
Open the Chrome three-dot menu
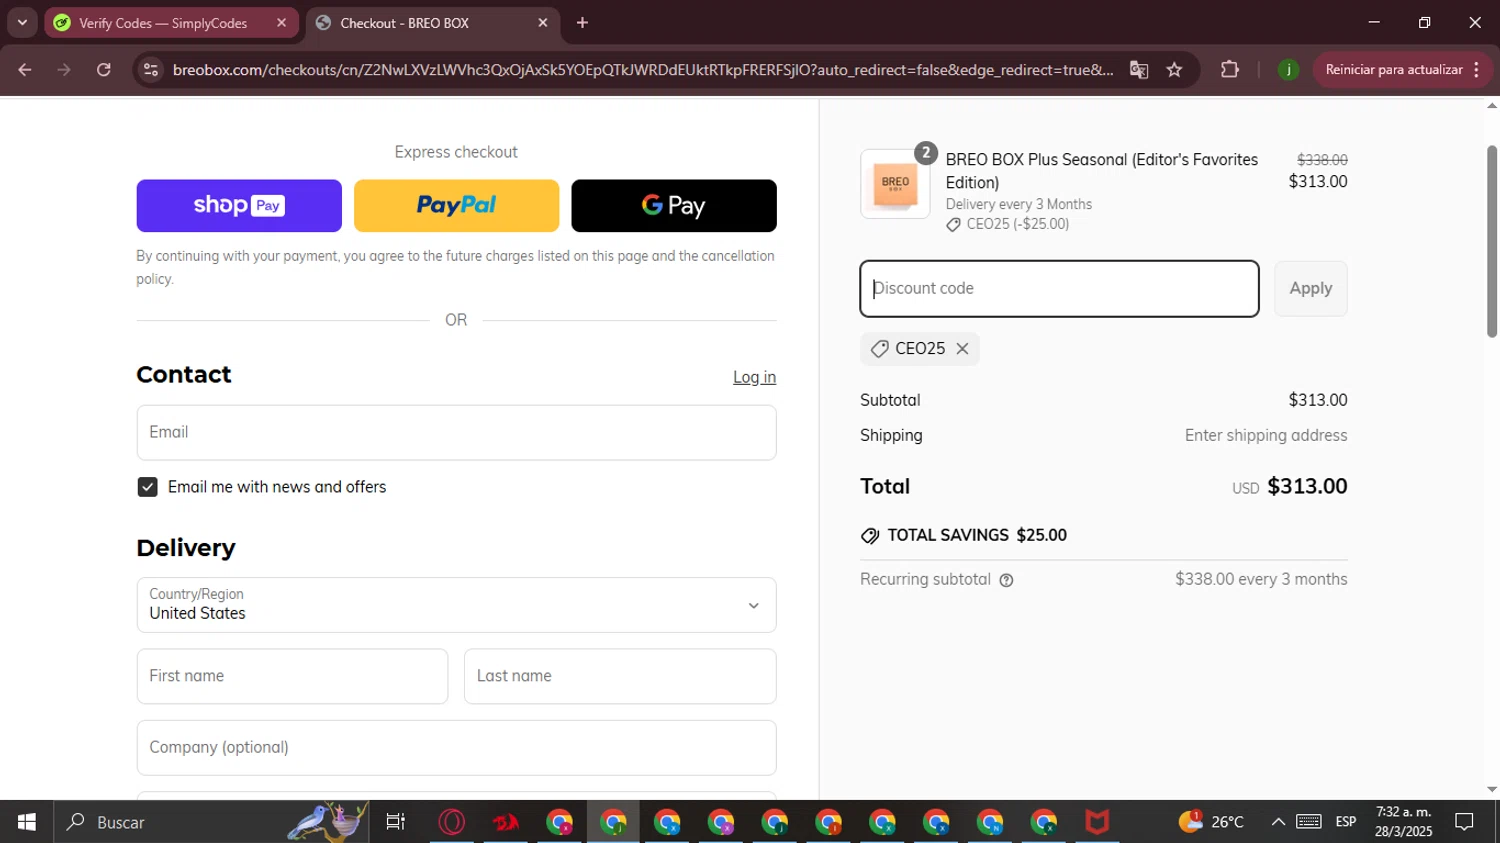point(1477,70)
